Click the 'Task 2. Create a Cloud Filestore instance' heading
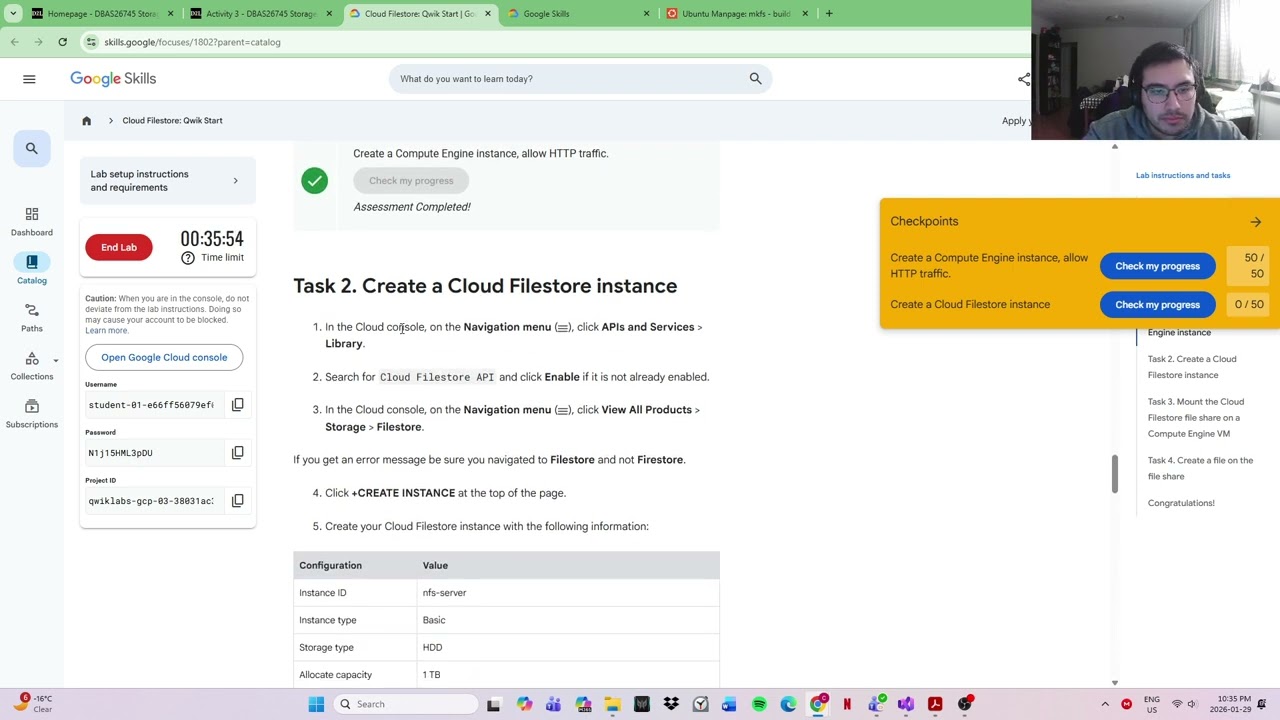1280x720 pixels. (485, 286)
